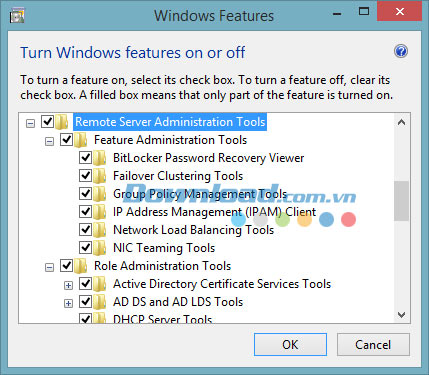Toggle BitLocker Password Recovery Viewer checkbox
The image size is (429, 375).
click(x=85, y=157)
